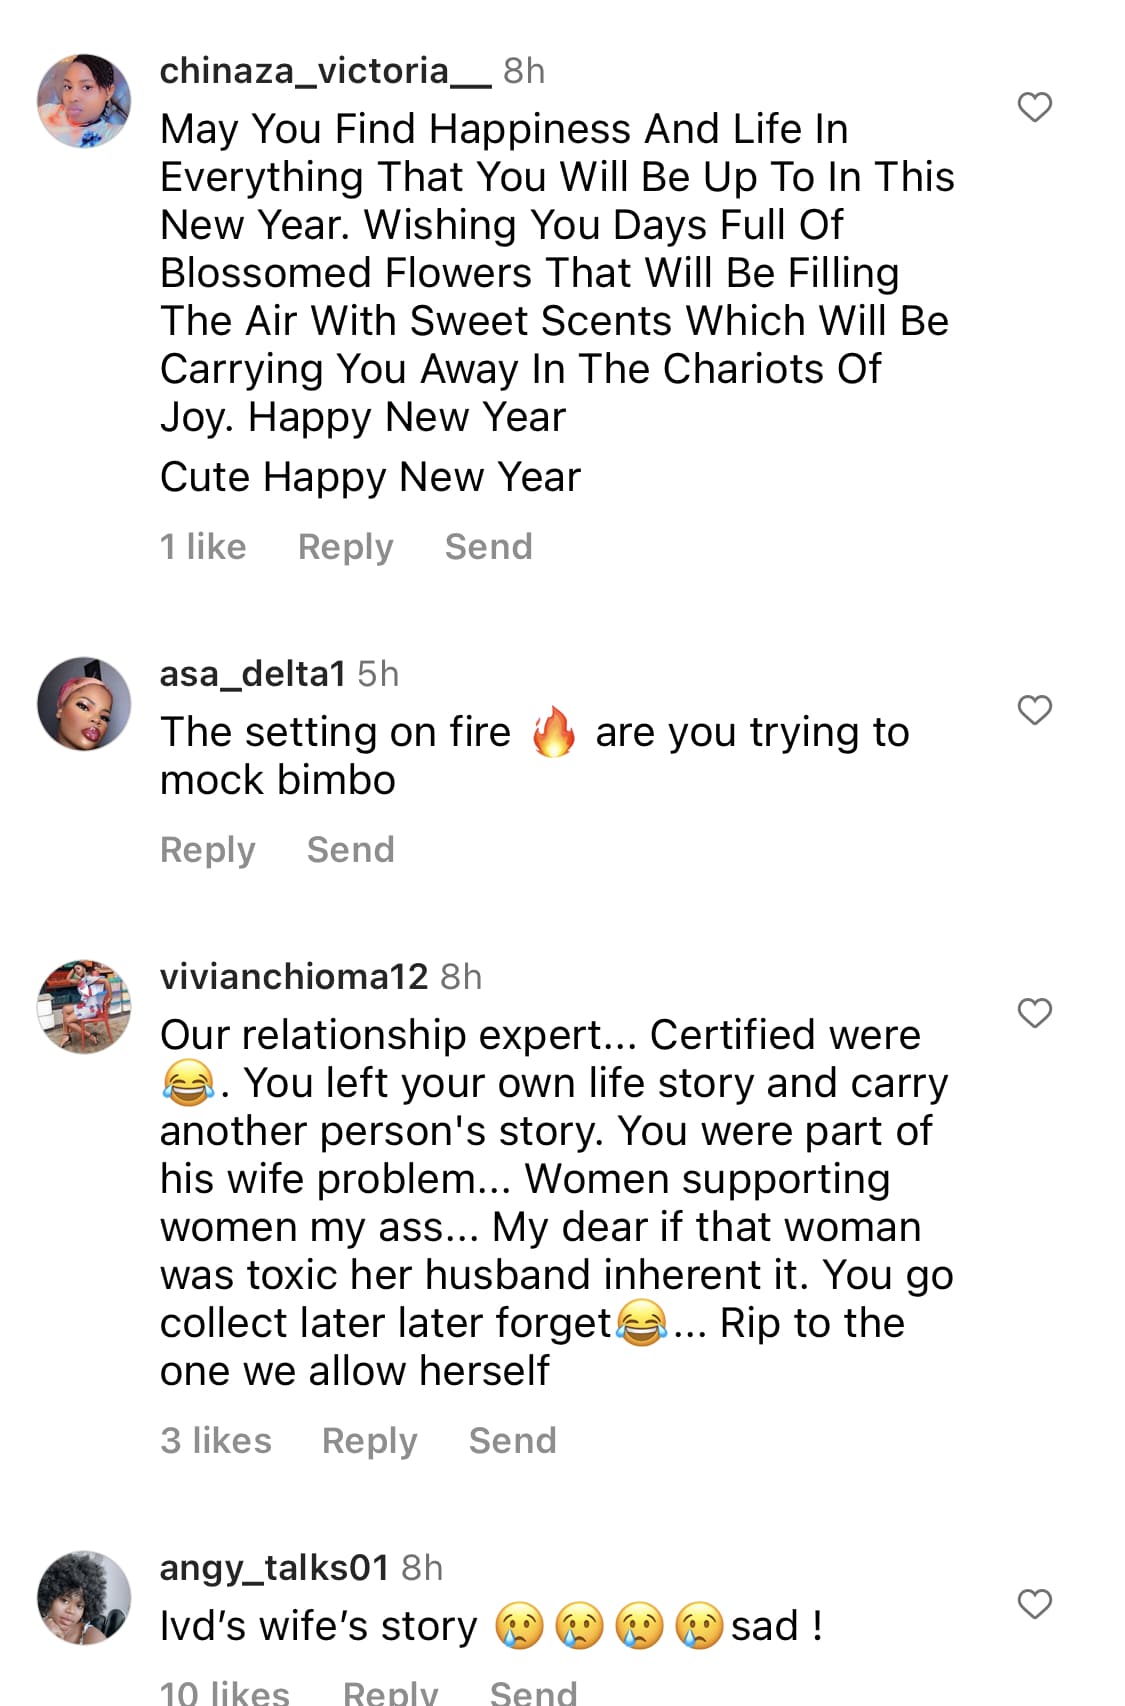Viewport: 1125px width, 1706px height.
Task: Reply to chinaza_victoria__'s New Year comment
Action: click(345, 547)
